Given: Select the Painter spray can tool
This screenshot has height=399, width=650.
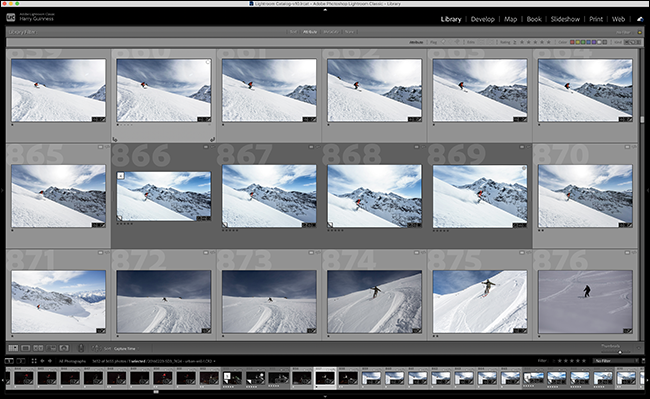Looking at the screenshot, I should 81,348.
